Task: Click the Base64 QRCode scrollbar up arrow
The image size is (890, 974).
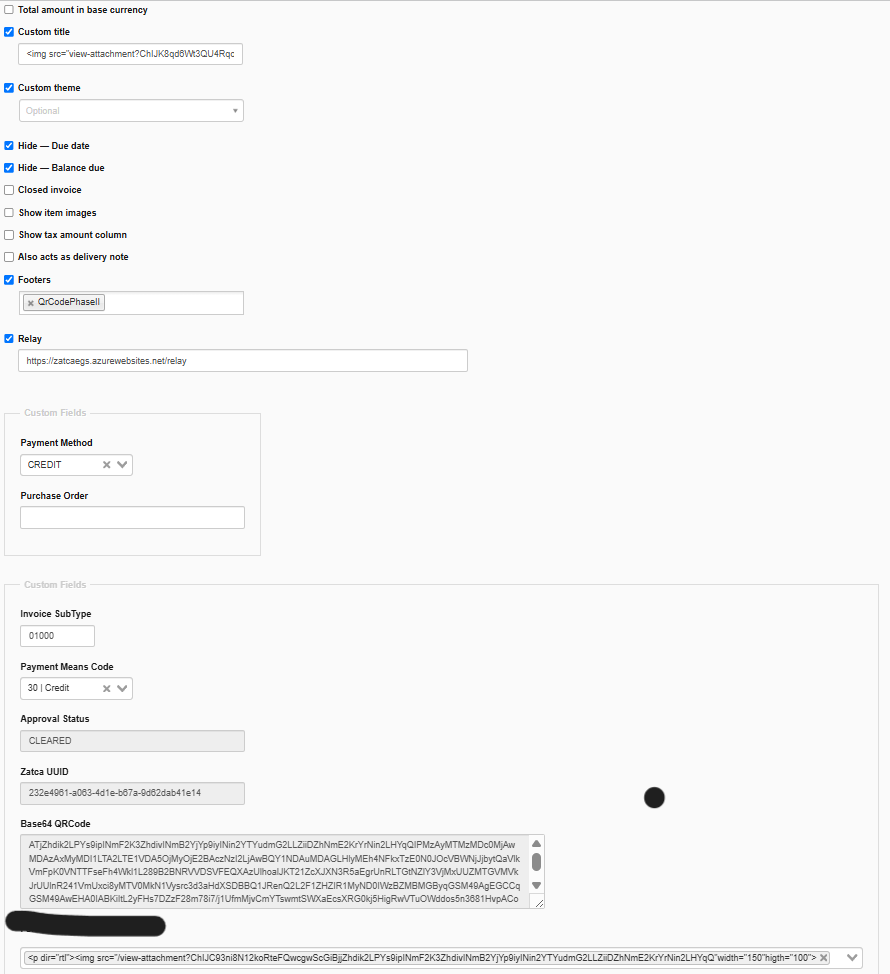Action: 537,844
